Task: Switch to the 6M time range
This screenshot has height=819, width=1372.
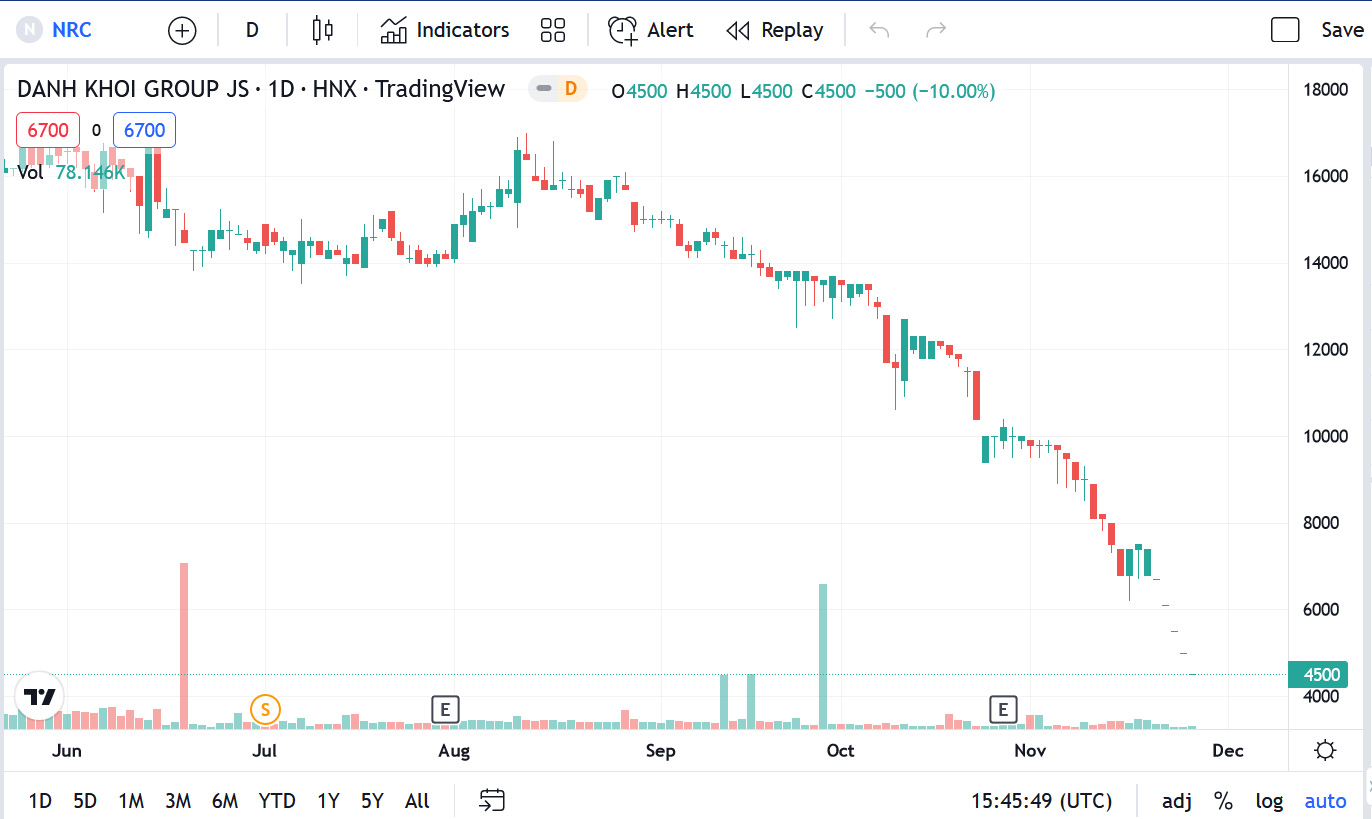Action: [x=225, y=801]
